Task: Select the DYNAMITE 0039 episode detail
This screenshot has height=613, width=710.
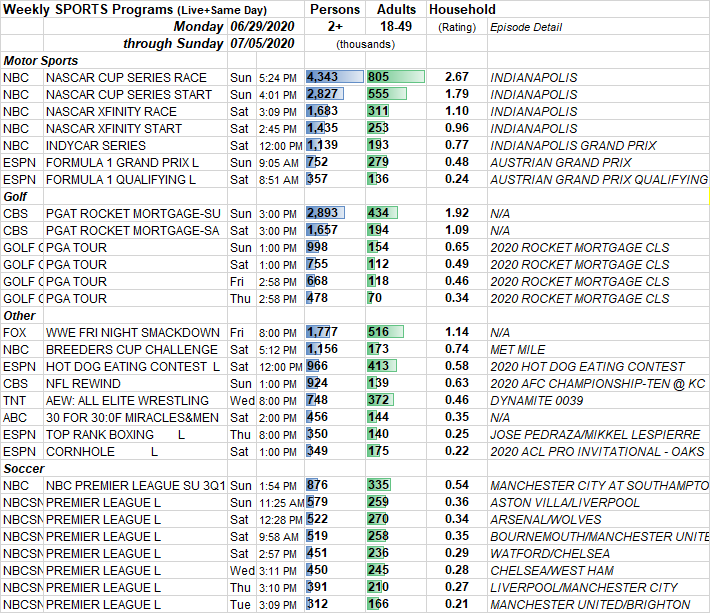Action: coord(537,401)
